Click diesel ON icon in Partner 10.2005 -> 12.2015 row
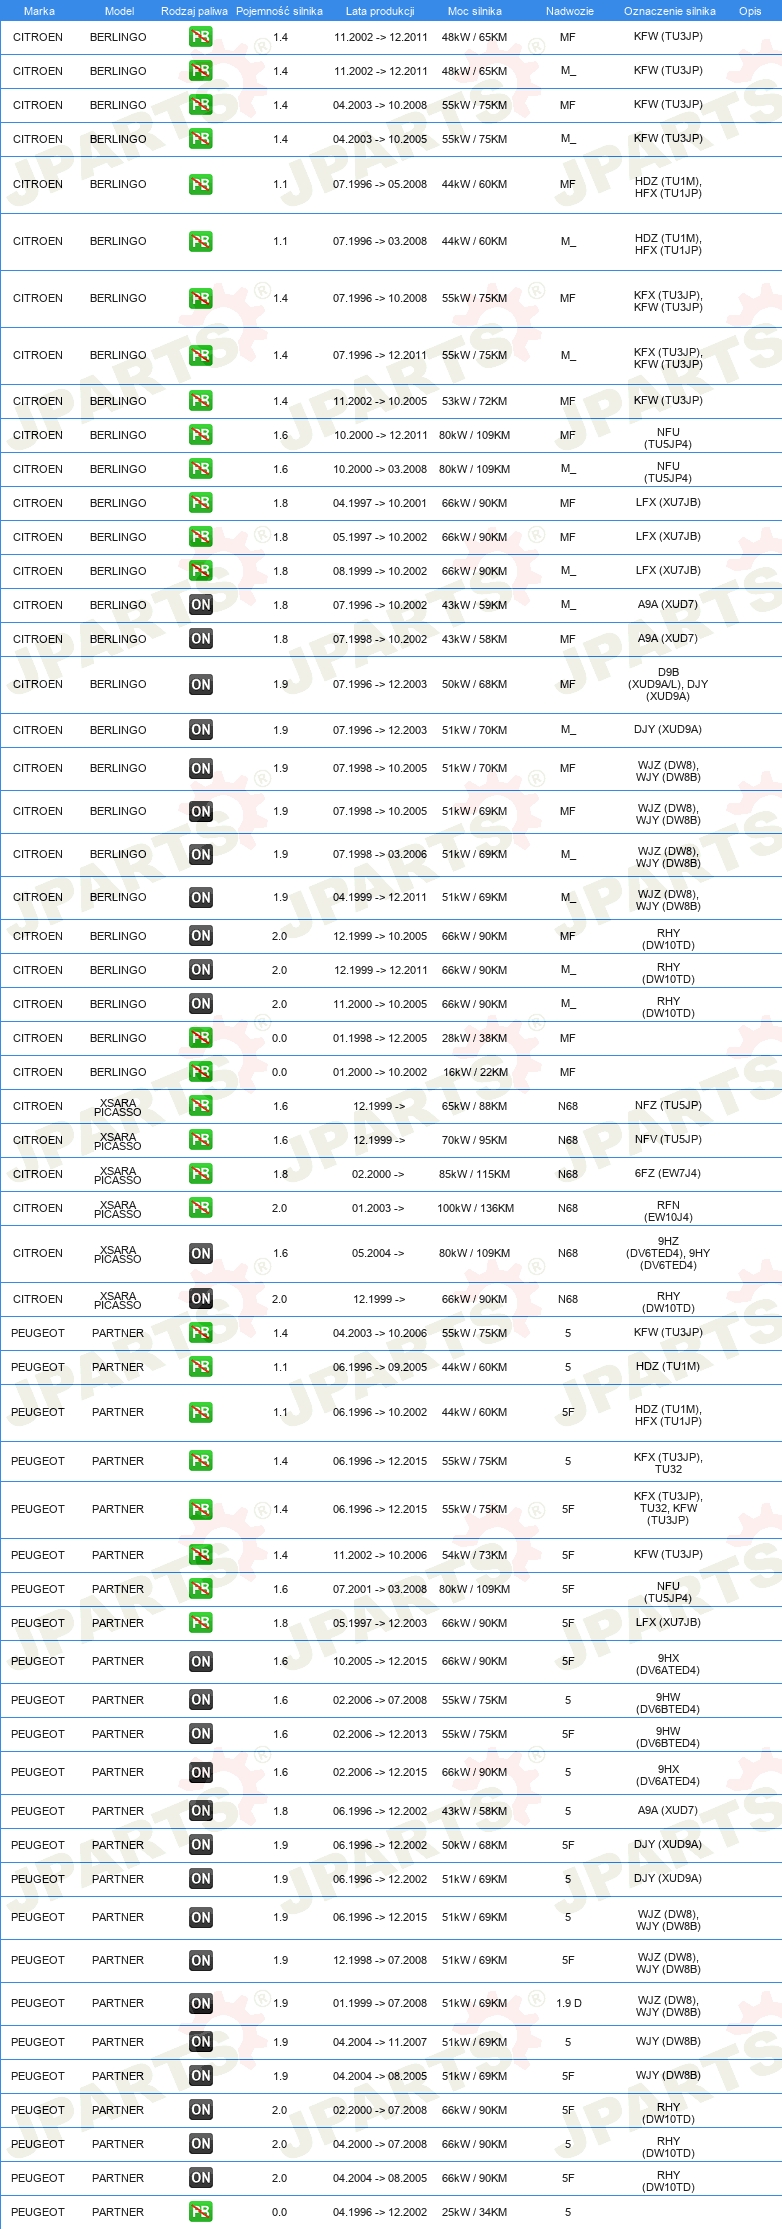The width and height of the screenshot is (782, 2229). point(201,1662)
